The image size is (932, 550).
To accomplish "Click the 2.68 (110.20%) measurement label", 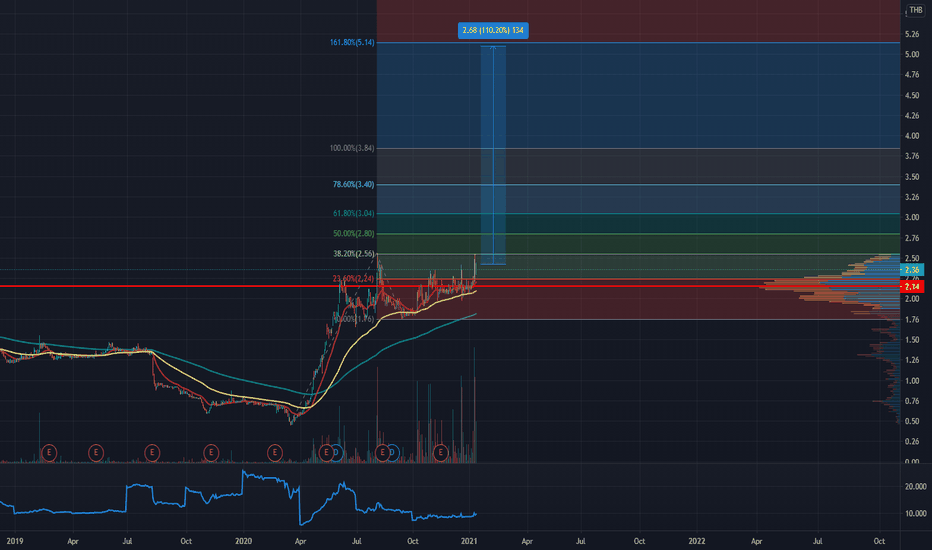I will pos(493,30).
